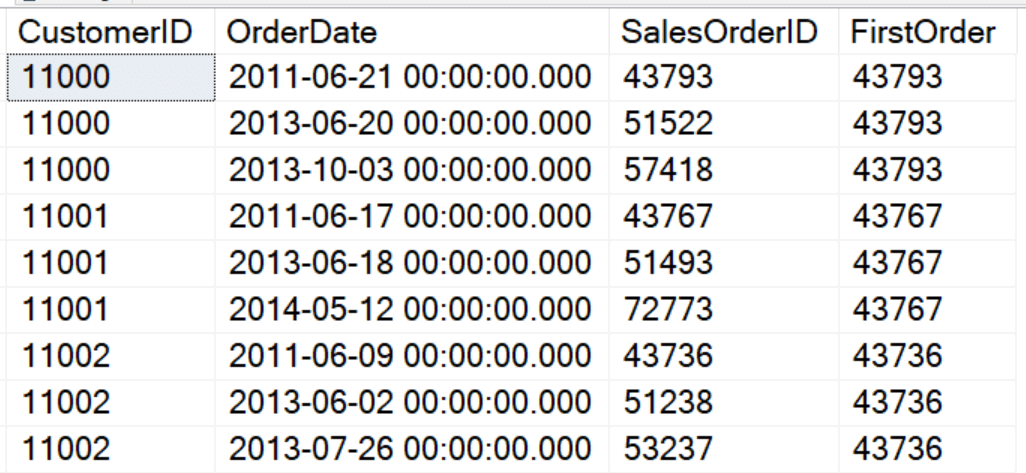Click the OrderDate cell 2013-10-03
1026x473 pixels.
coord(412,171)
